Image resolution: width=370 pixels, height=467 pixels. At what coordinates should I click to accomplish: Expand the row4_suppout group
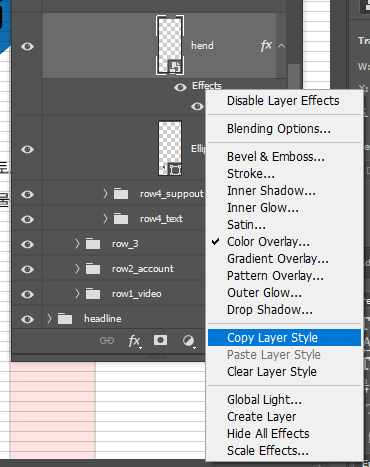pyautogui.click(x=105, y=193)
